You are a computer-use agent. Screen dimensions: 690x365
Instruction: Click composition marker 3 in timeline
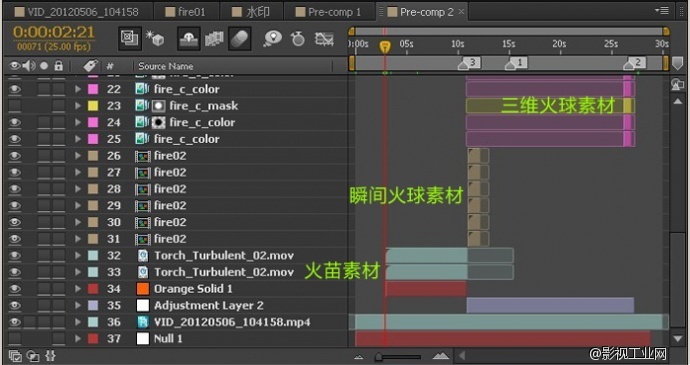coord(469,63)
